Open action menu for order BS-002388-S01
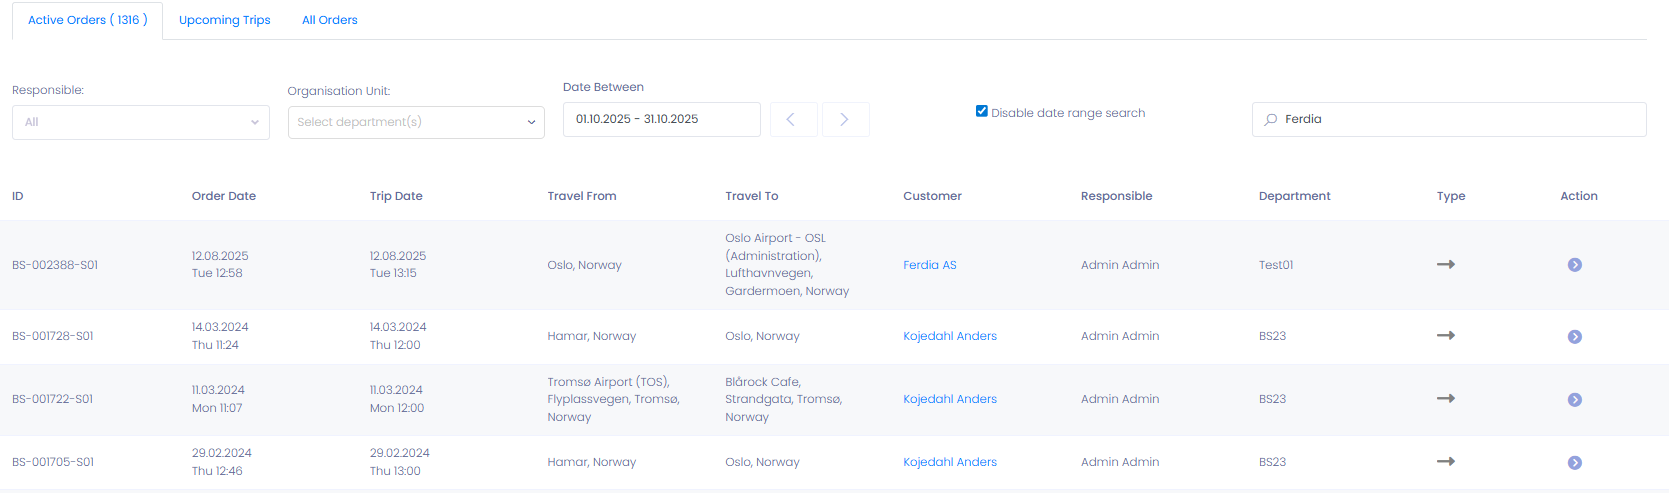The height and width of the screenshot is (493, 1669). click(x=1574, y=265)
